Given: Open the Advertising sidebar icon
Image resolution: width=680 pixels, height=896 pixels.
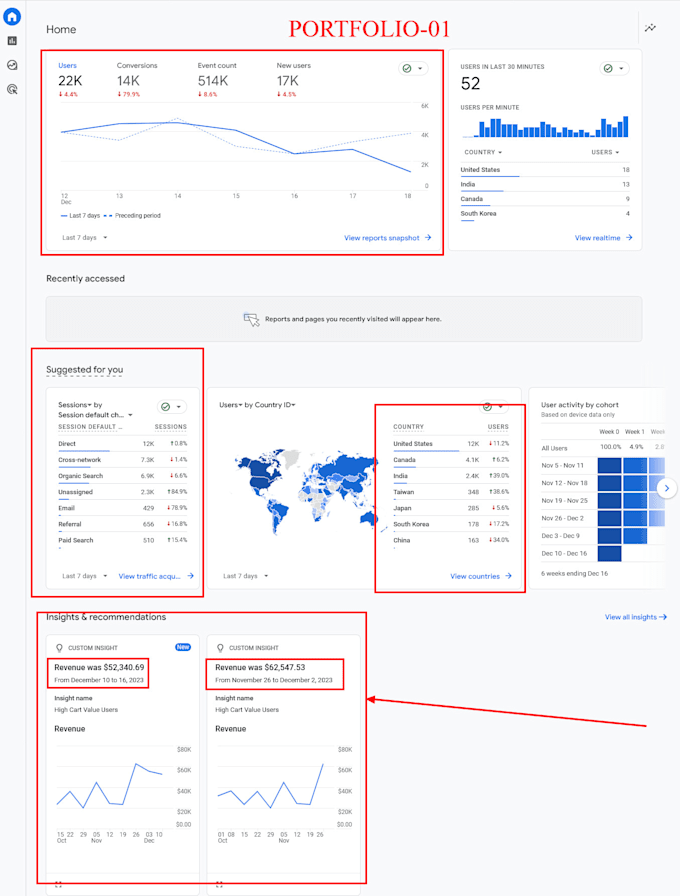Looking at the screenshot, I should point(12,89).
